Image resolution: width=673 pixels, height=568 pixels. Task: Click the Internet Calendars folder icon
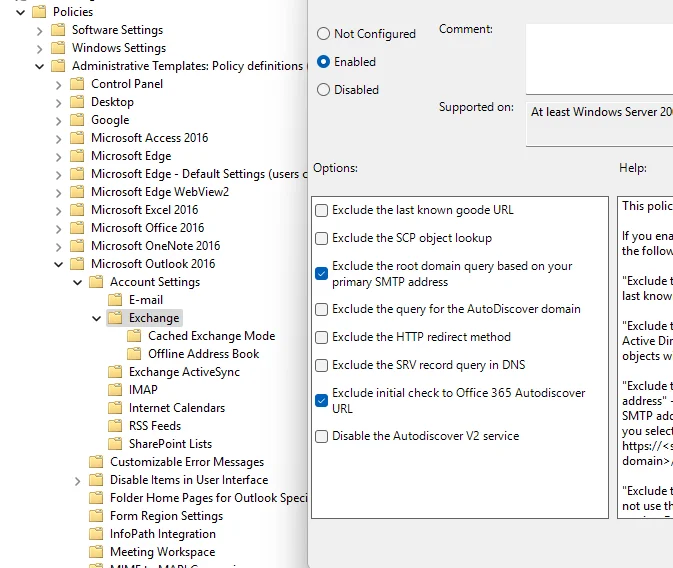coord(115,408)
